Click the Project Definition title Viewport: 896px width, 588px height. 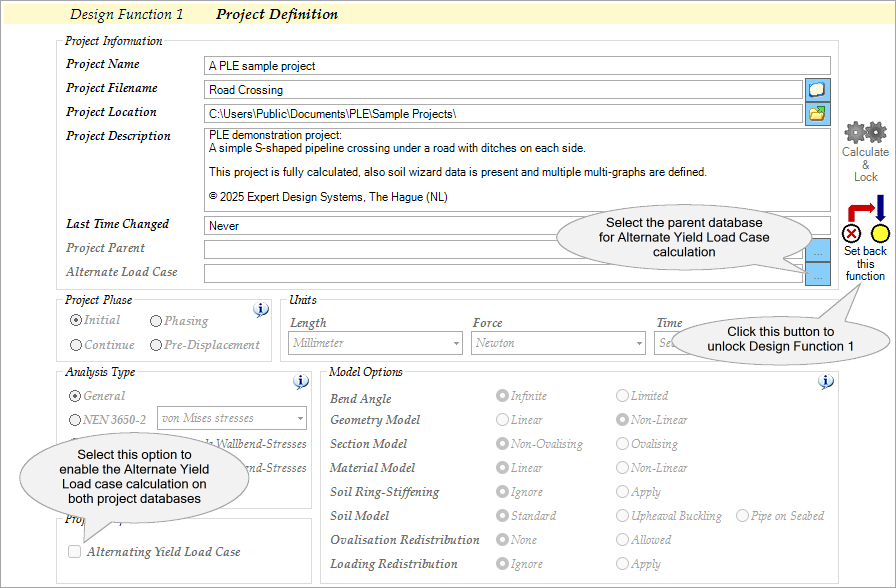(277, 15)
